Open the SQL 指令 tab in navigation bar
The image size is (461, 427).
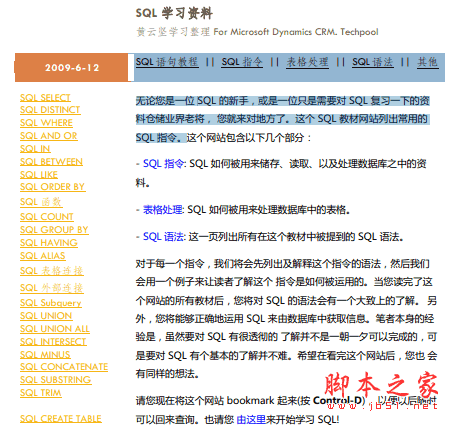(242, 62)
